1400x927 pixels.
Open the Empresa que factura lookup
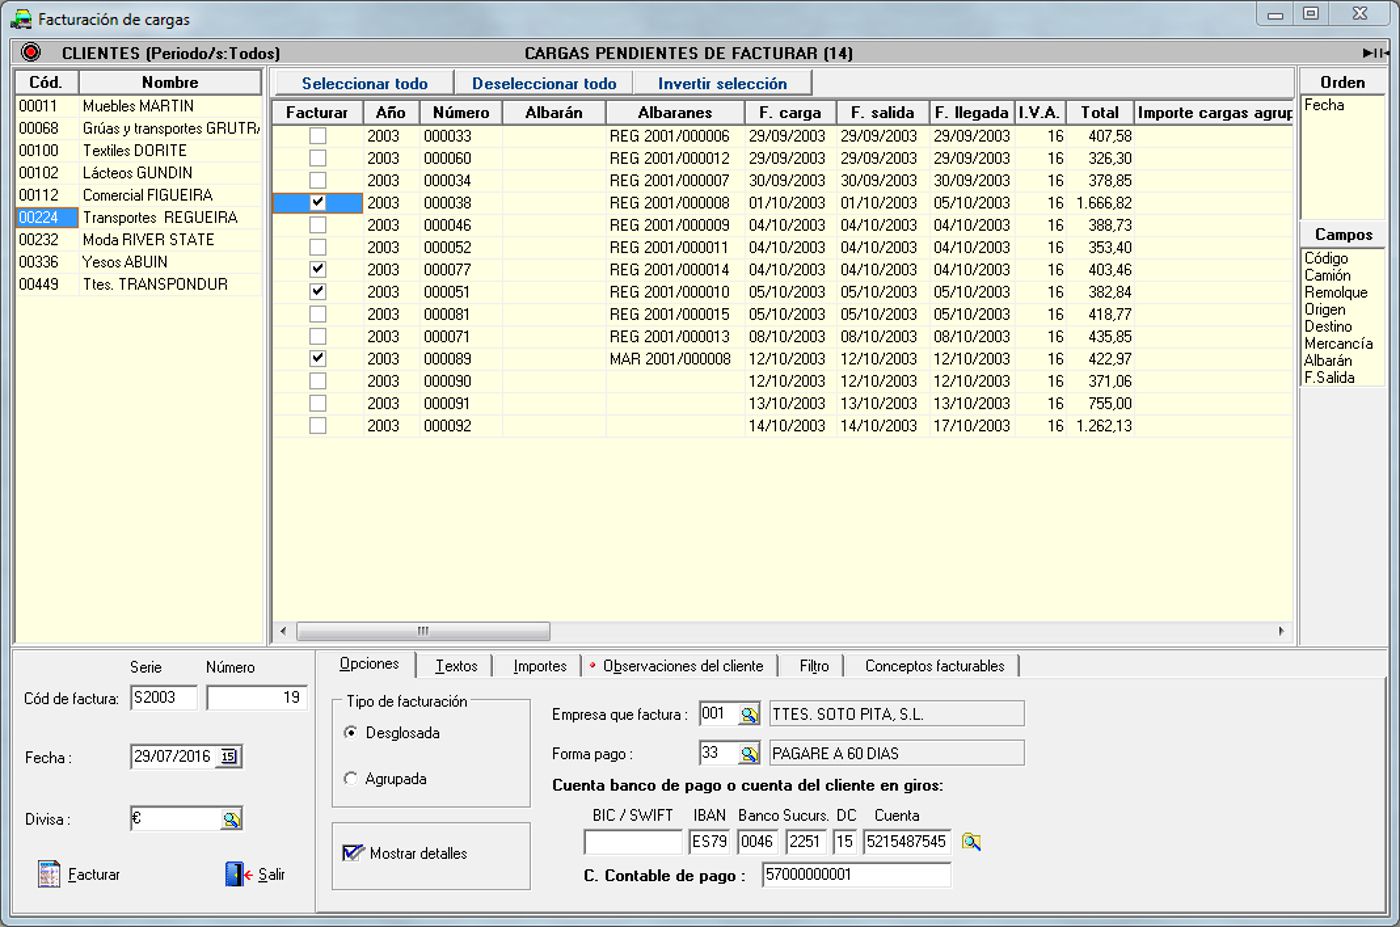pyautogui.click(x=748, y=714)
